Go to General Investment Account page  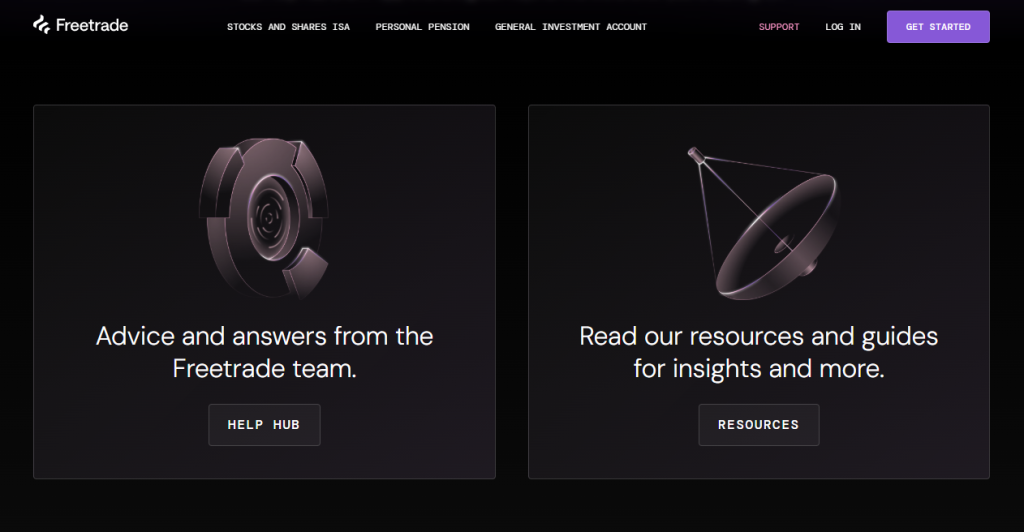[x=571, y=27]
